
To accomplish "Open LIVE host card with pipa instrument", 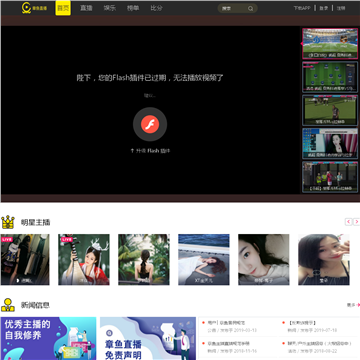I will click(84, 260).
